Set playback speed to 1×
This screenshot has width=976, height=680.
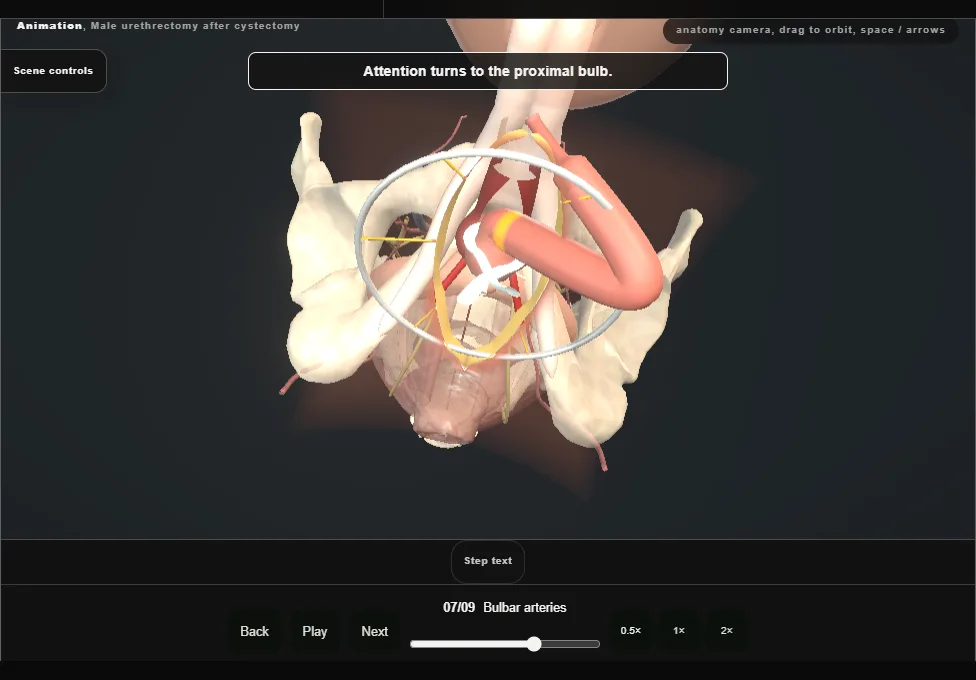click(679, 631)
